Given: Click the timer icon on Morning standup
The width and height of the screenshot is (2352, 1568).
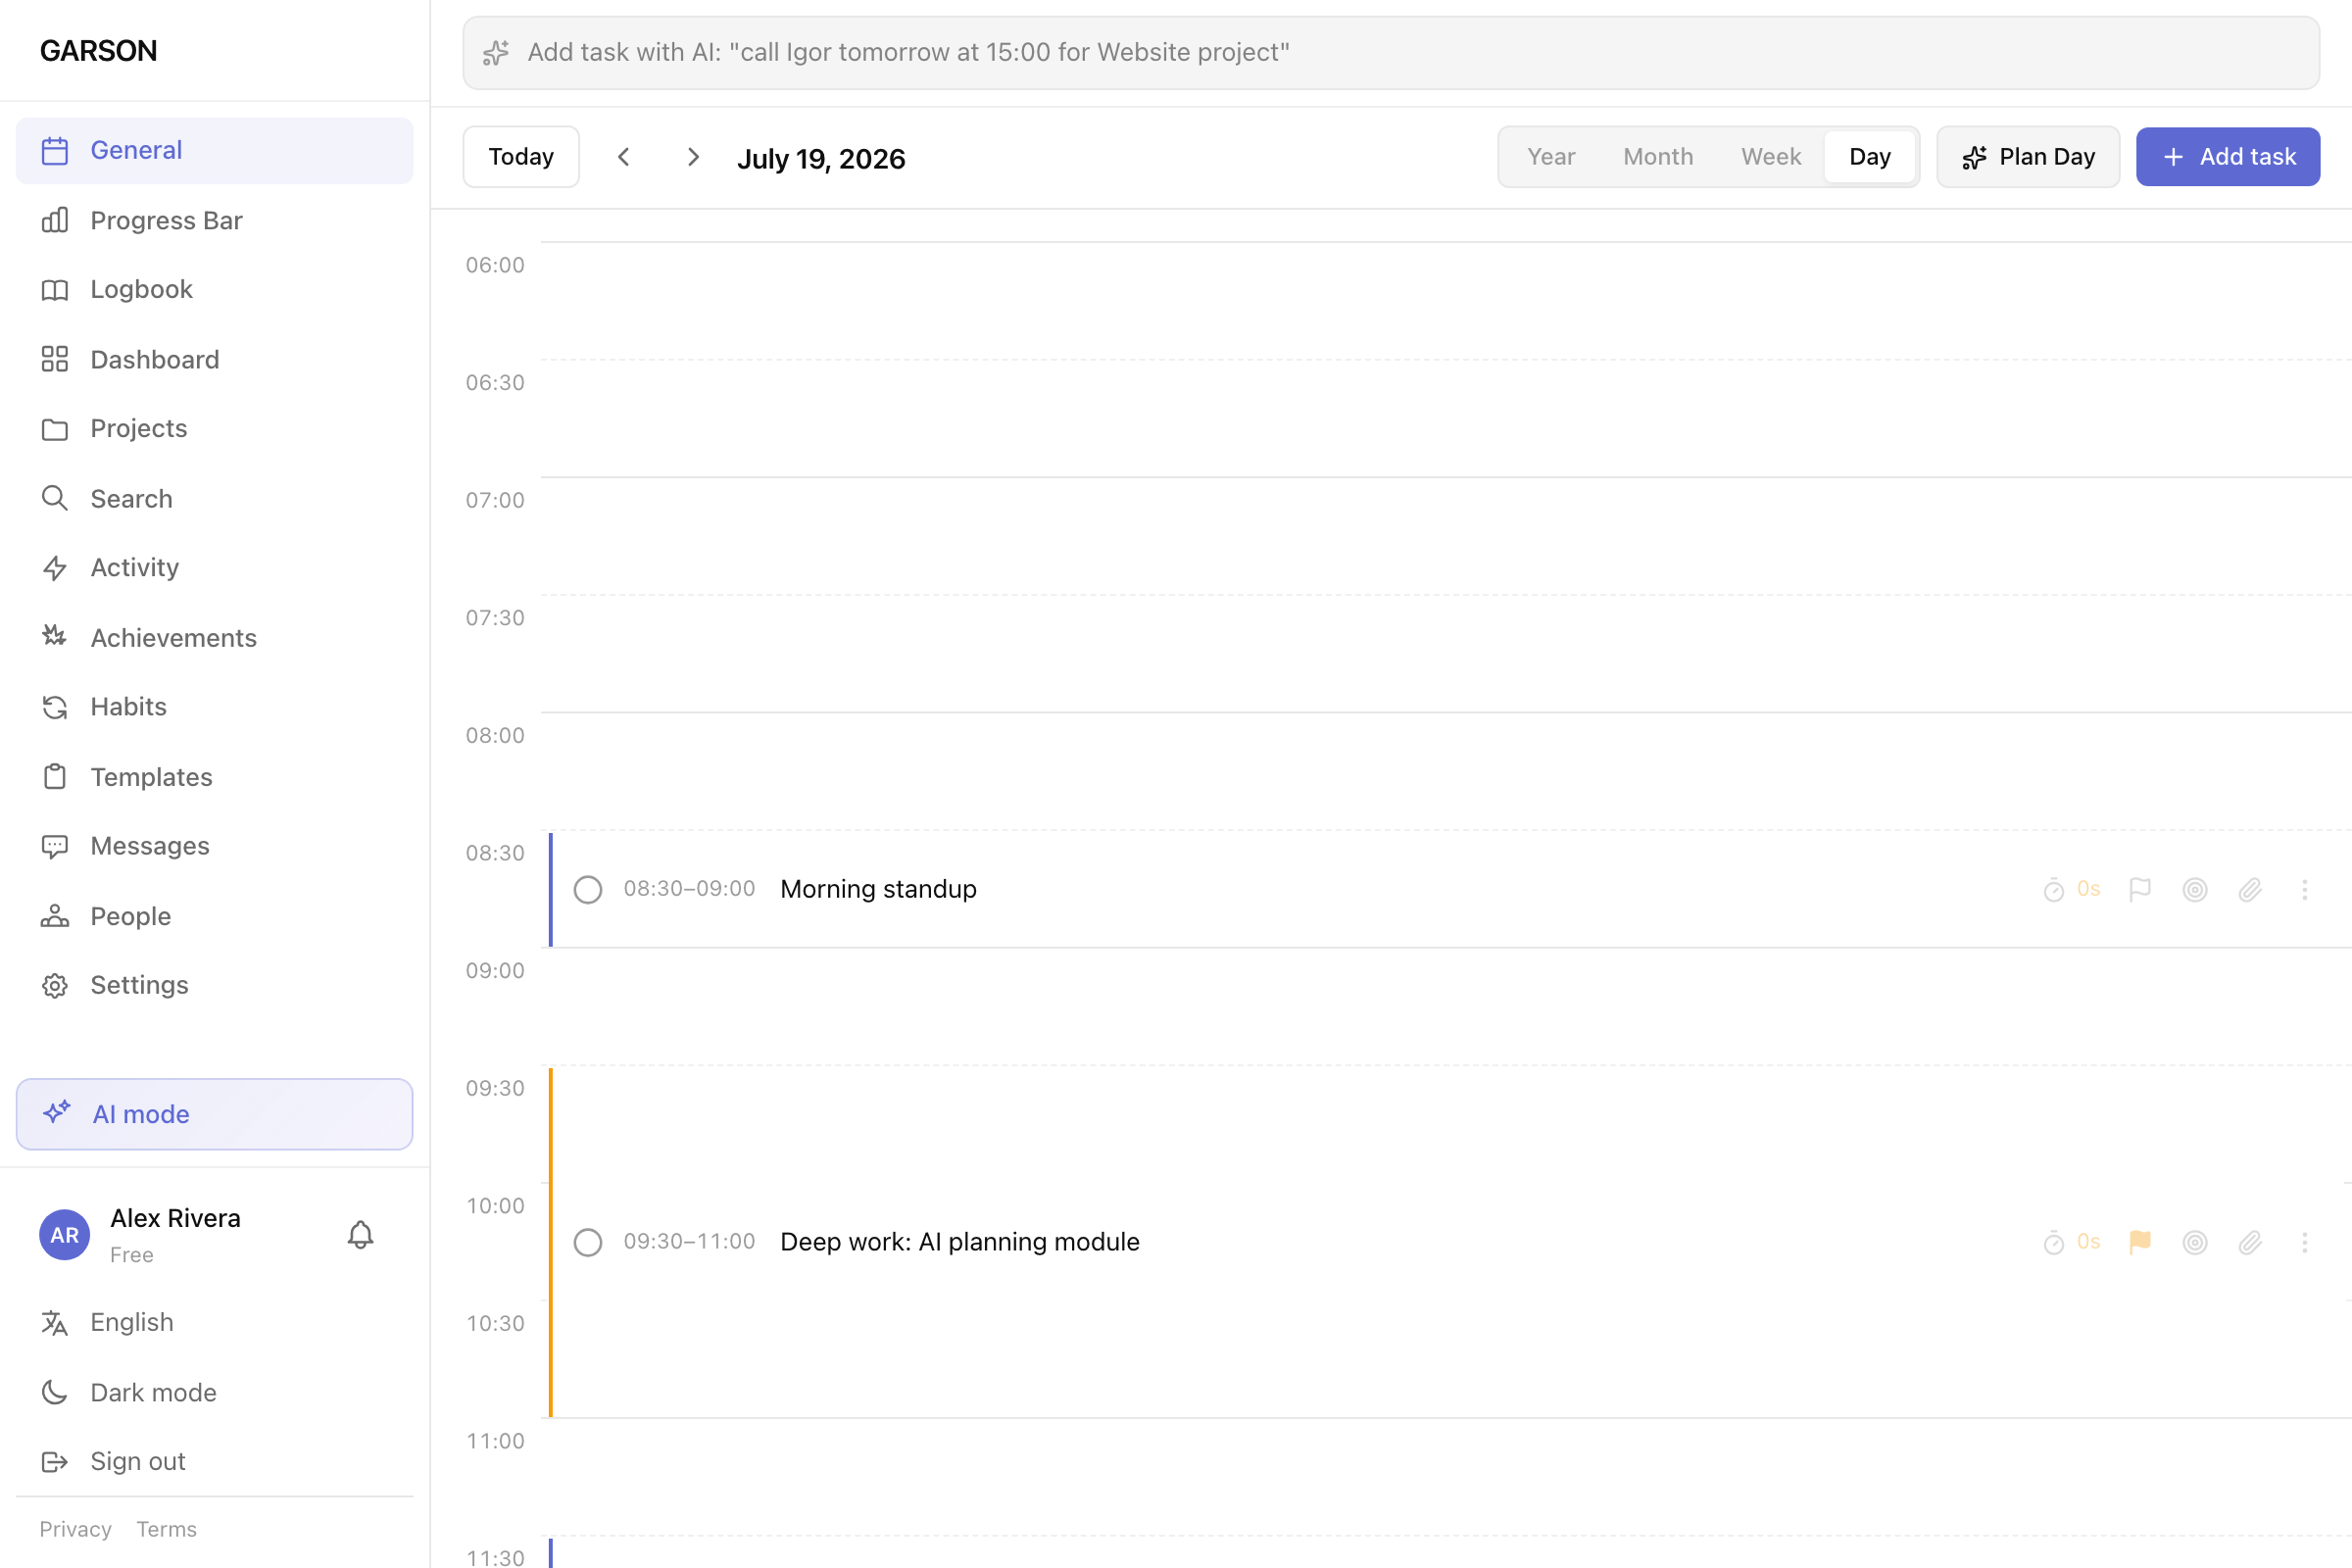Looking at the screenshot, I should pos(2054,889).
